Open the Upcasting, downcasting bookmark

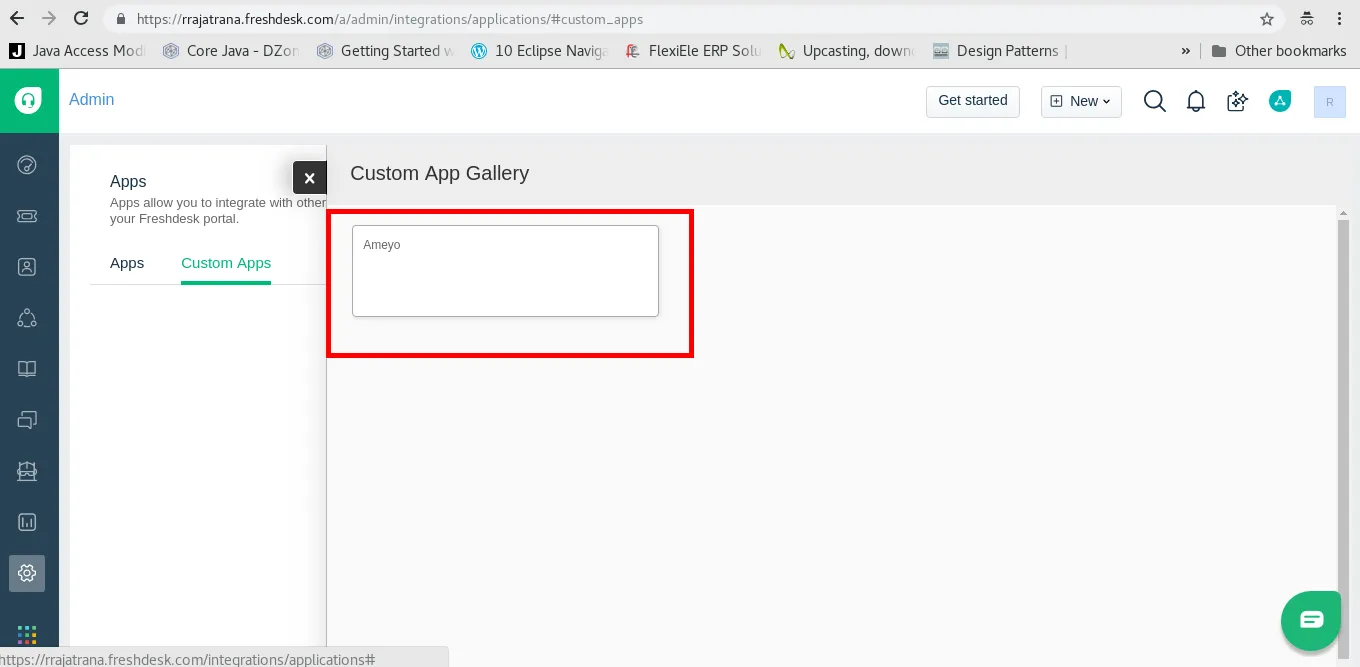pos(848,51)
